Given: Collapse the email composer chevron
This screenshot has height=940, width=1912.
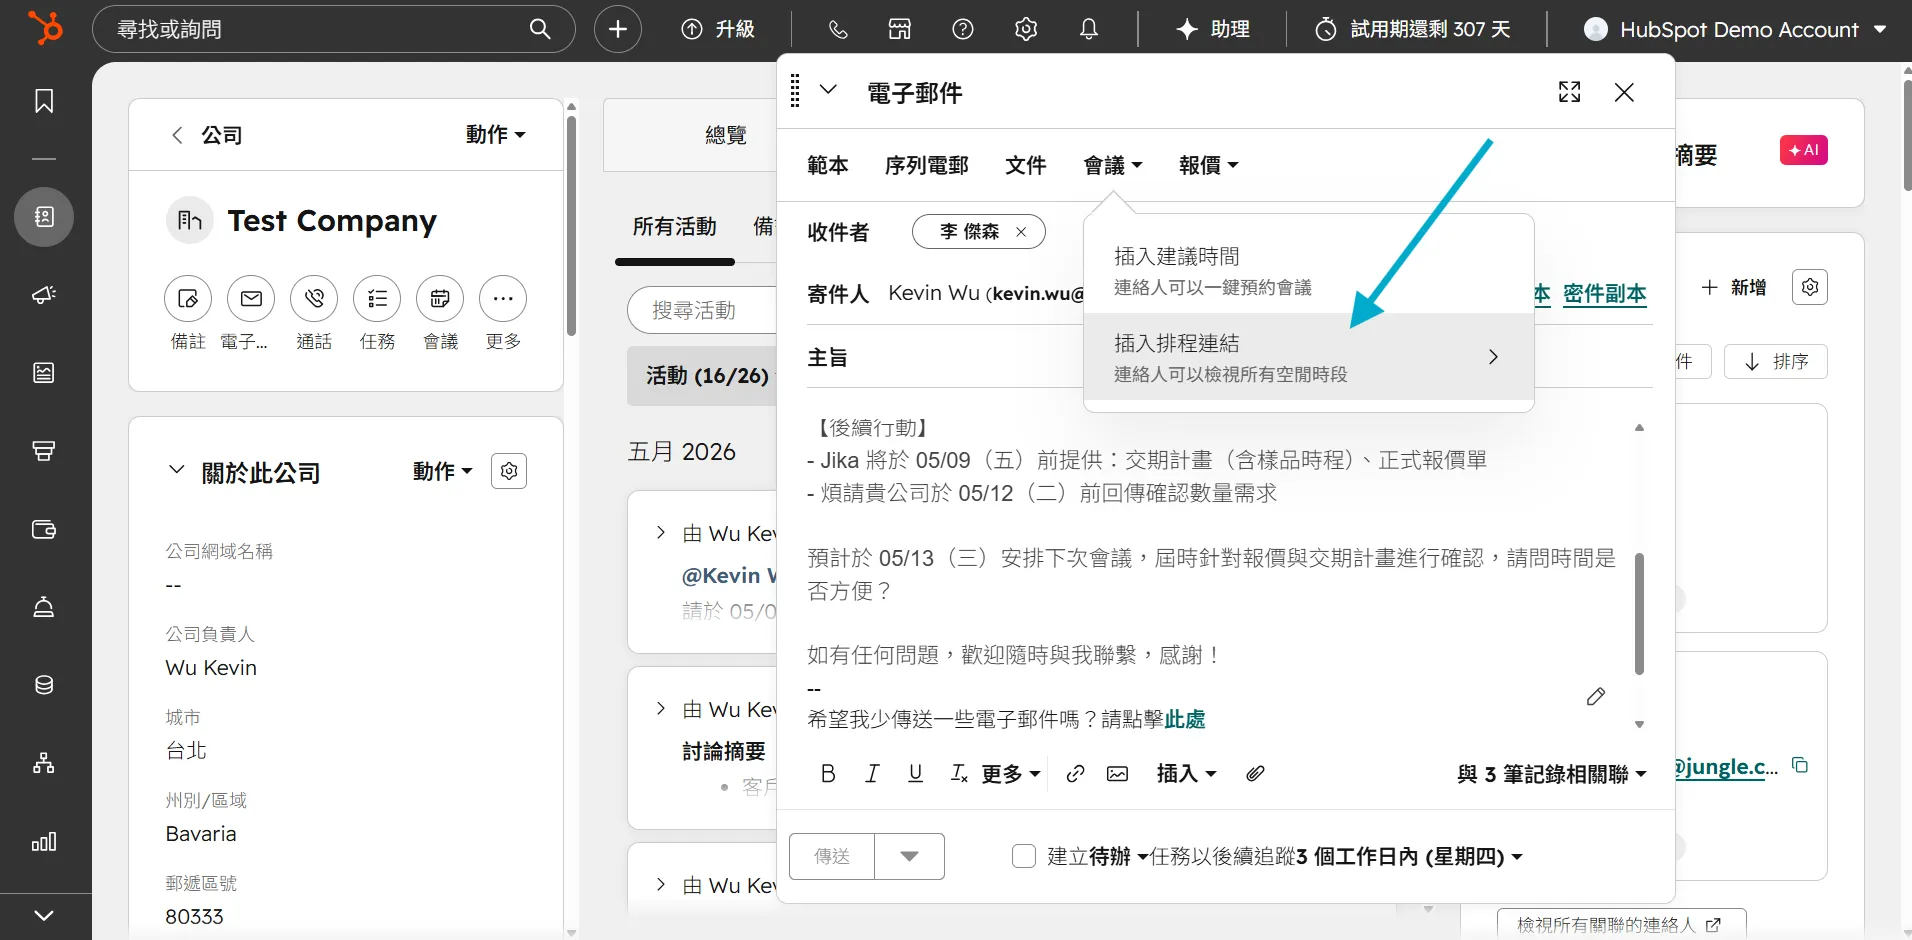Looking at the screenshot, I should (x=828, y=90).
